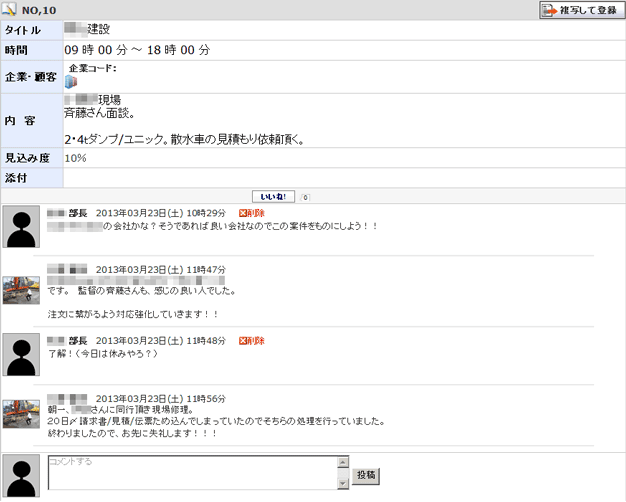Click the timestamp 2013年03月23日(土) 11時47分

(x=161, y=270)
